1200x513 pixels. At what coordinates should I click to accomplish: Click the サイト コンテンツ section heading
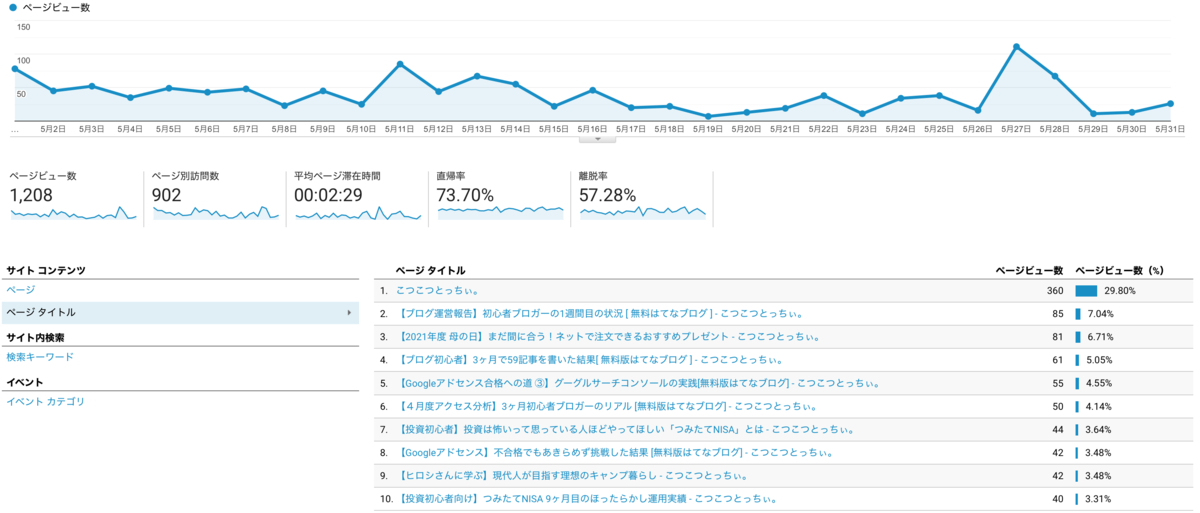point(46,271)
